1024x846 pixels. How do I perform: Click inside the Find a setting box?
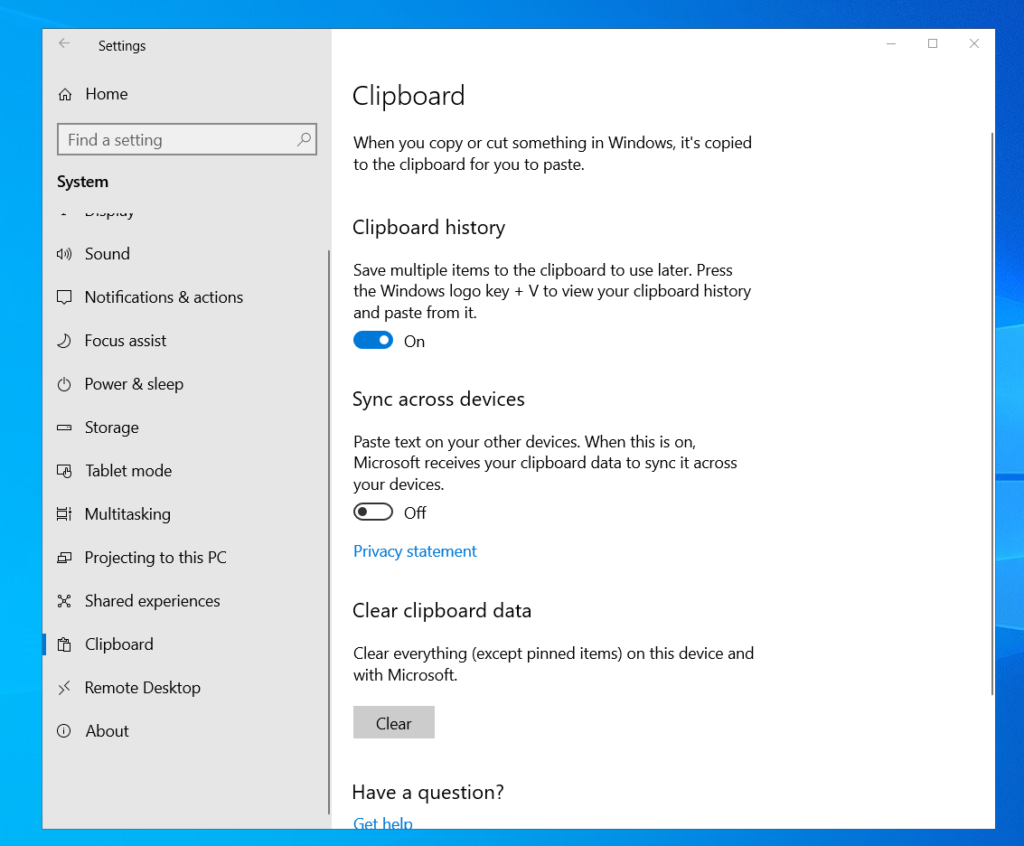187,139
